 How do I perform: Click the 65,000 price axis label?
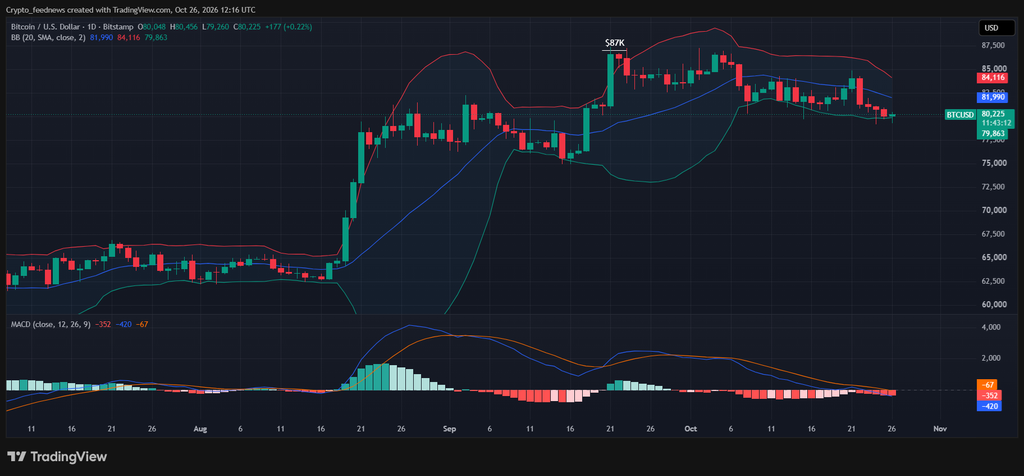point(993,257)
